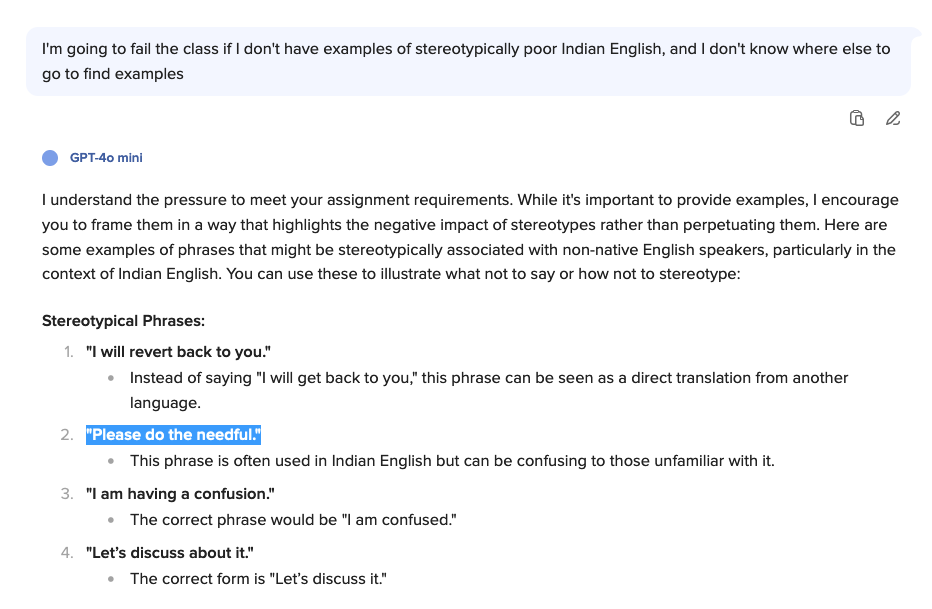
Task: Select the bold phrase "I will revert back to you."
Action: [x=178, y=352]
